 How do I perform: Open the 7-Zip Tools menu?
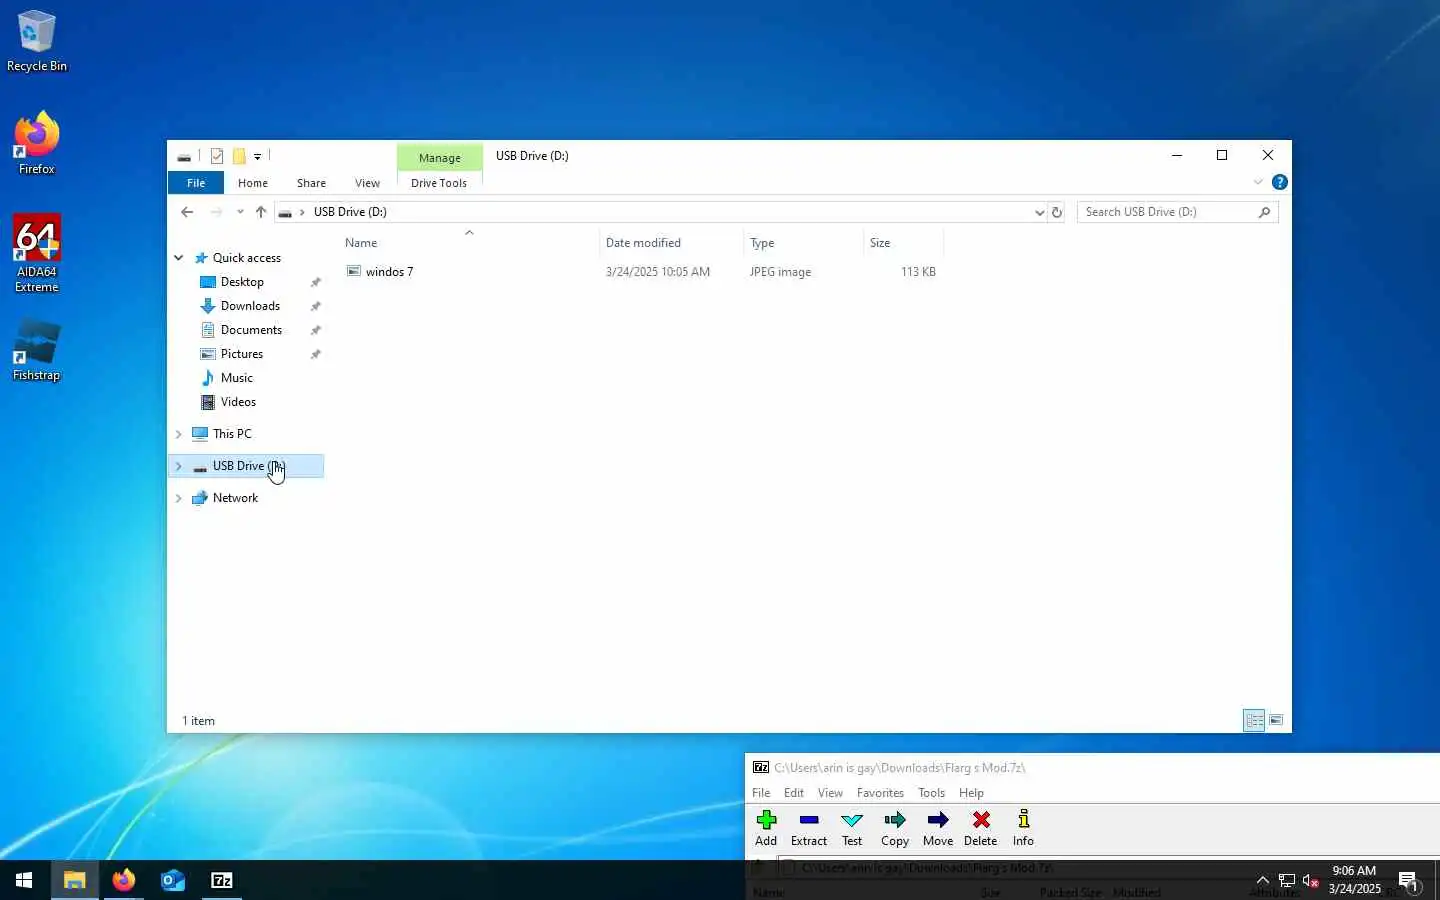point(931,793)
